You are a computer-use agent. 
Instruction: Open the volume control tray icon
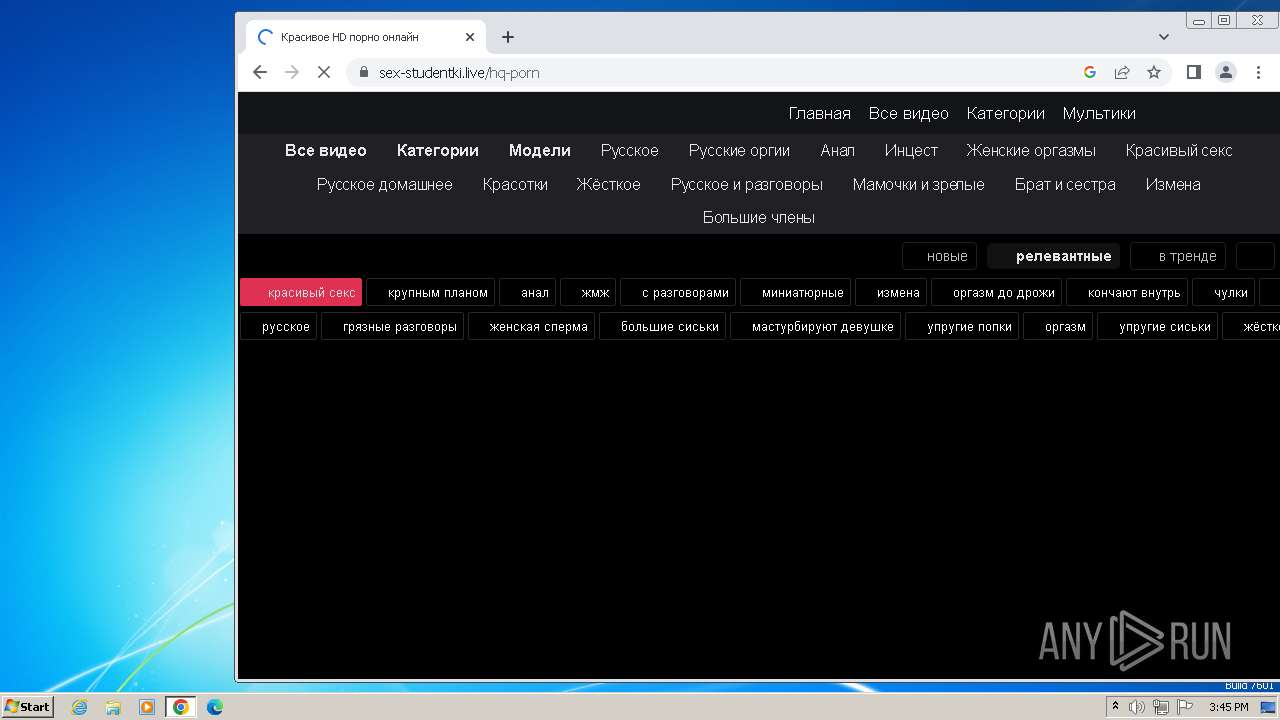click(1137, 707)
